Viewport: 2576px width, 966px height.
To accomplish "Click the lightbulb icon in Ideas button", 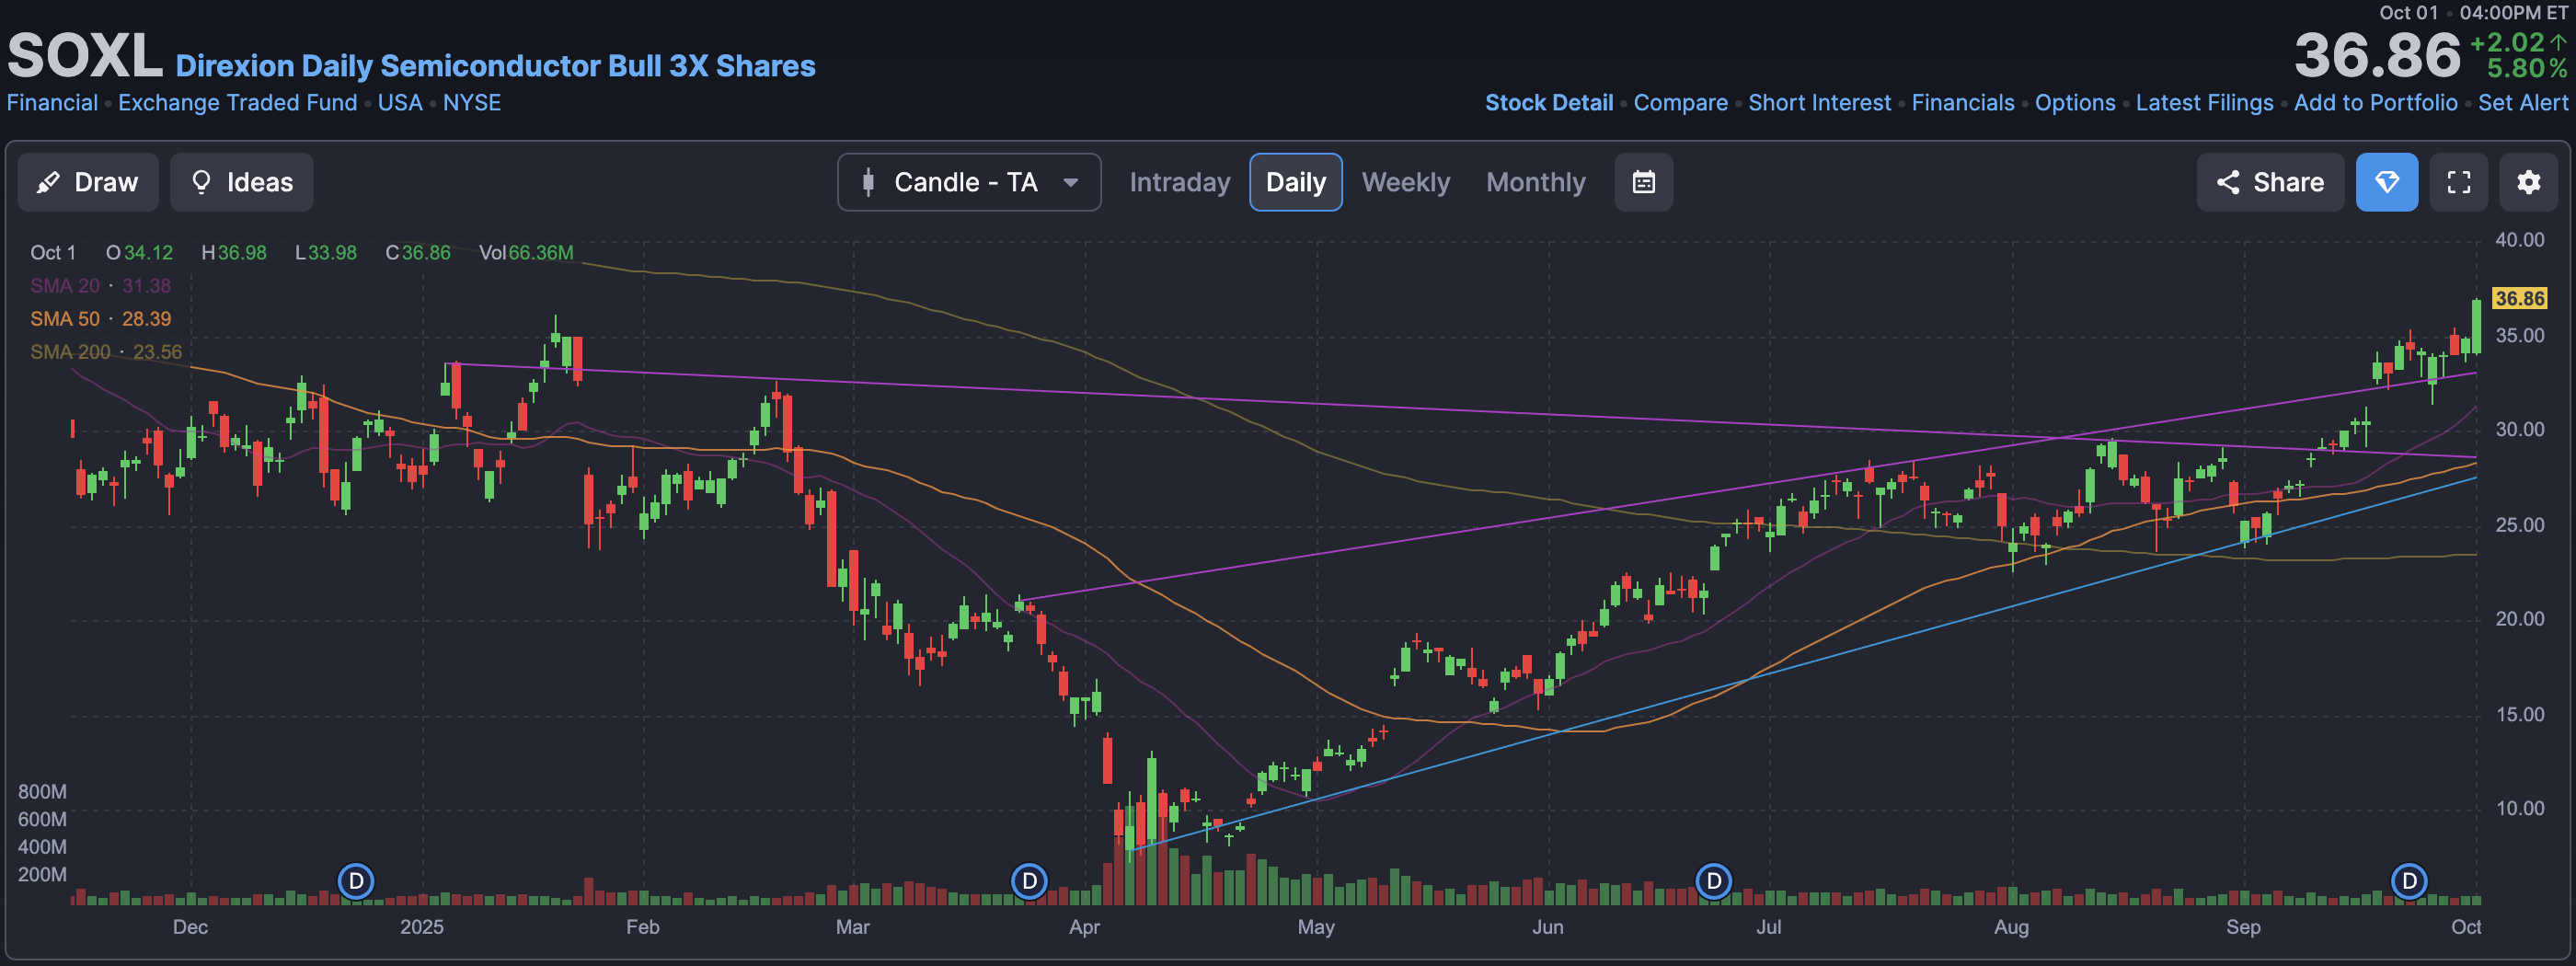I will click(201, 182).
